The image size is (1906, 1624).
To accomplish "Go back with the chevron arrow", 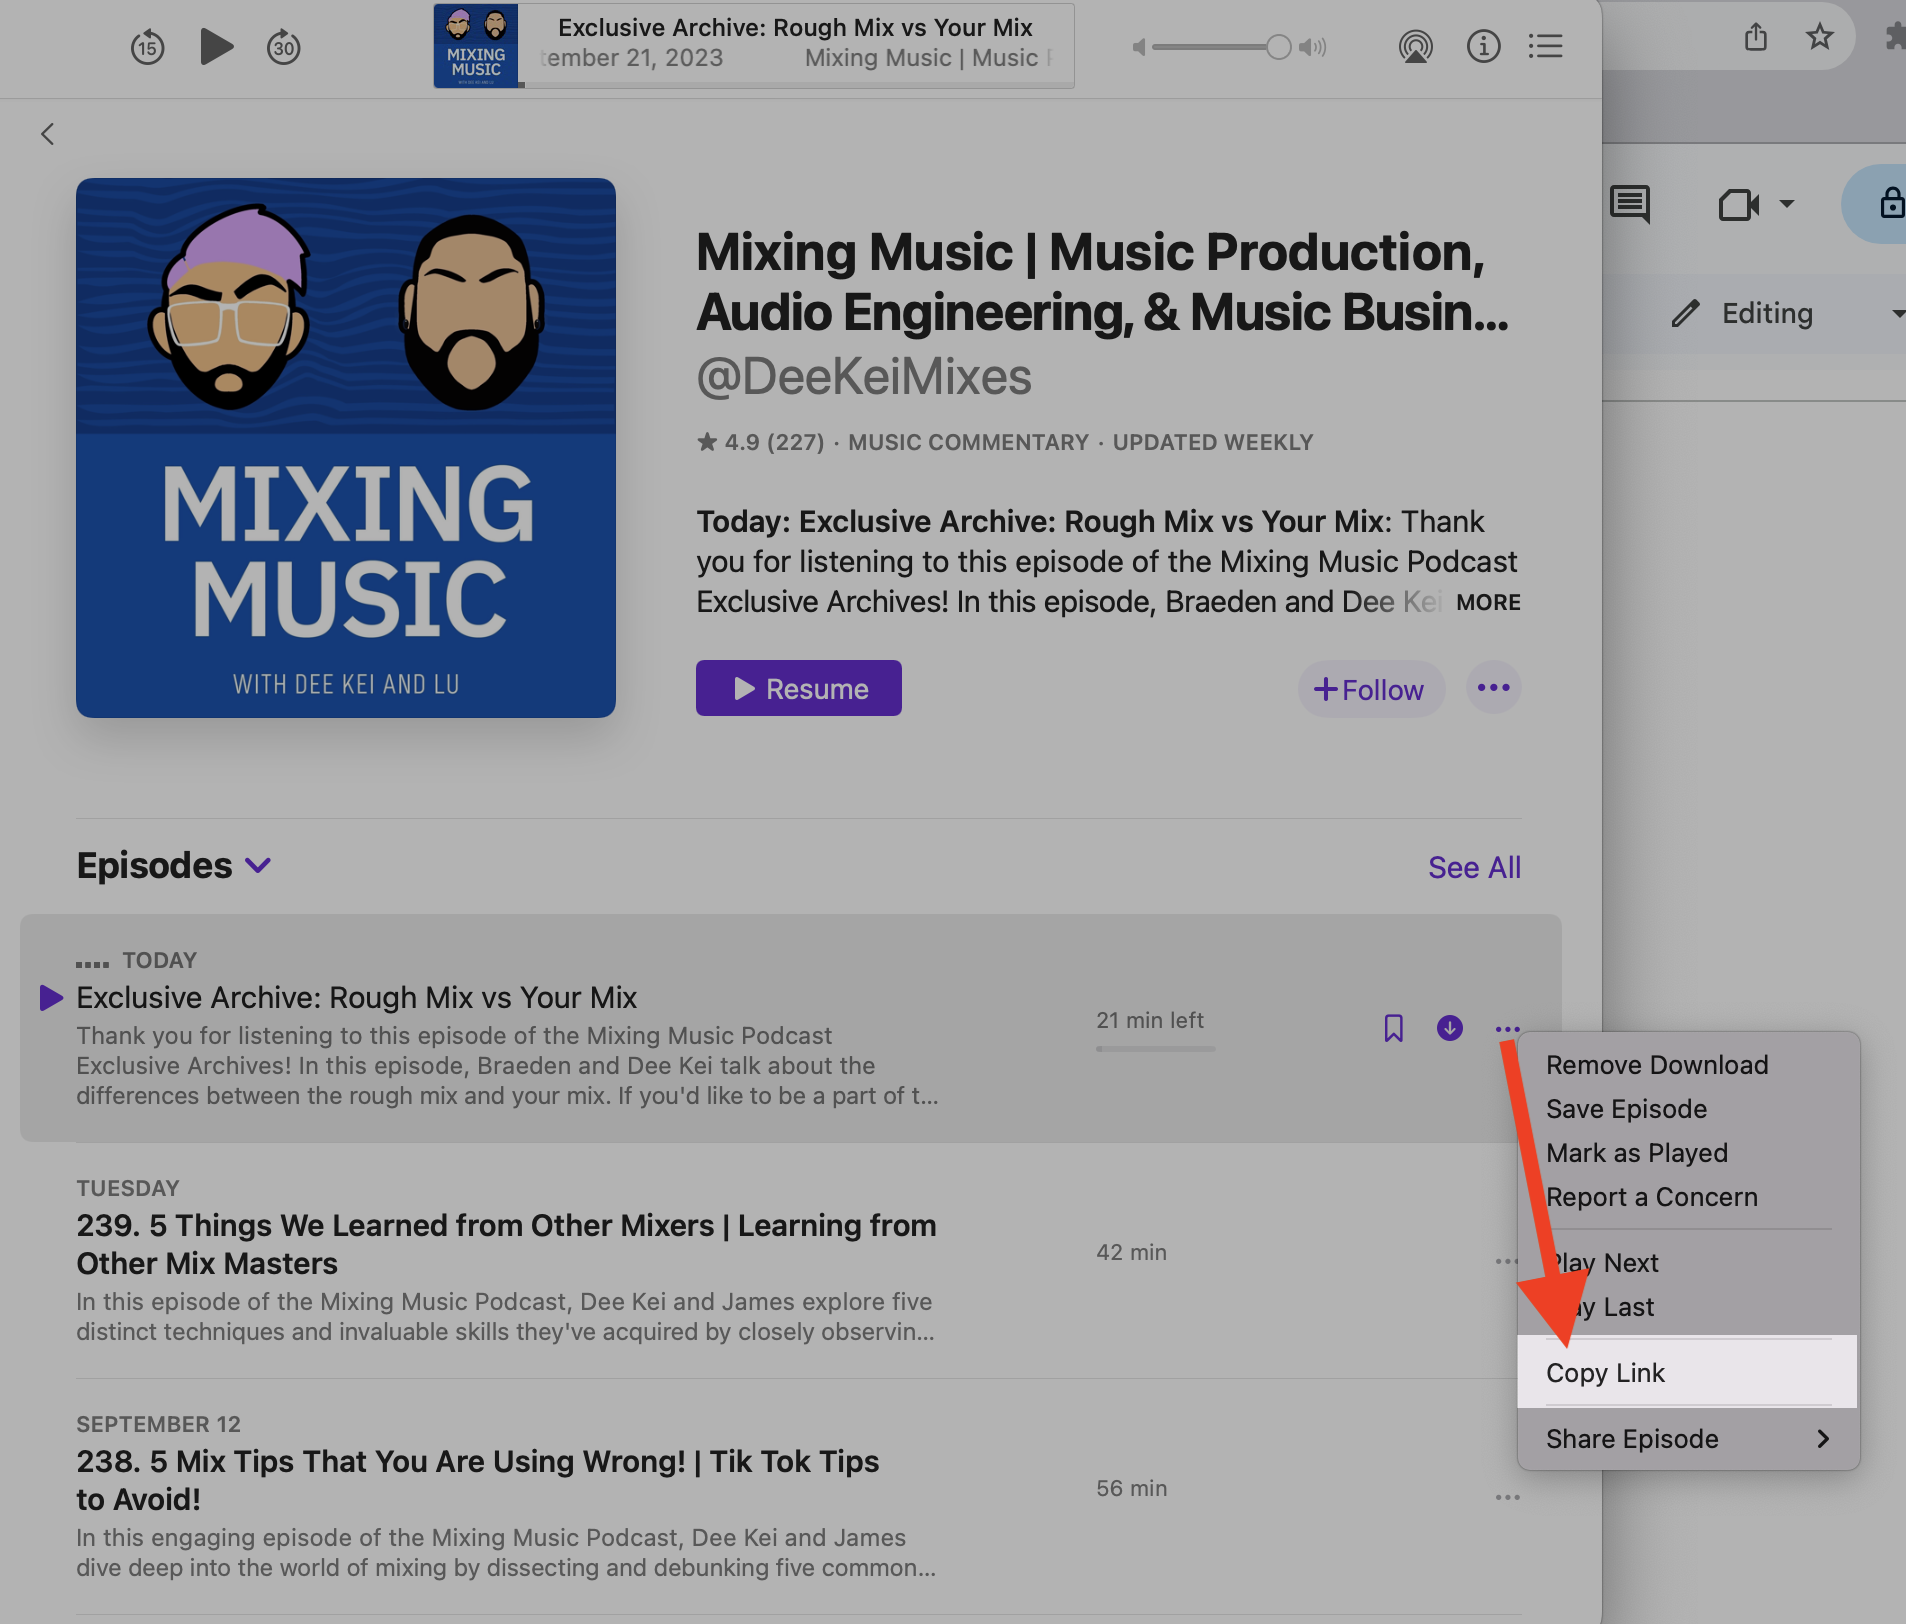I will point(47,134).
